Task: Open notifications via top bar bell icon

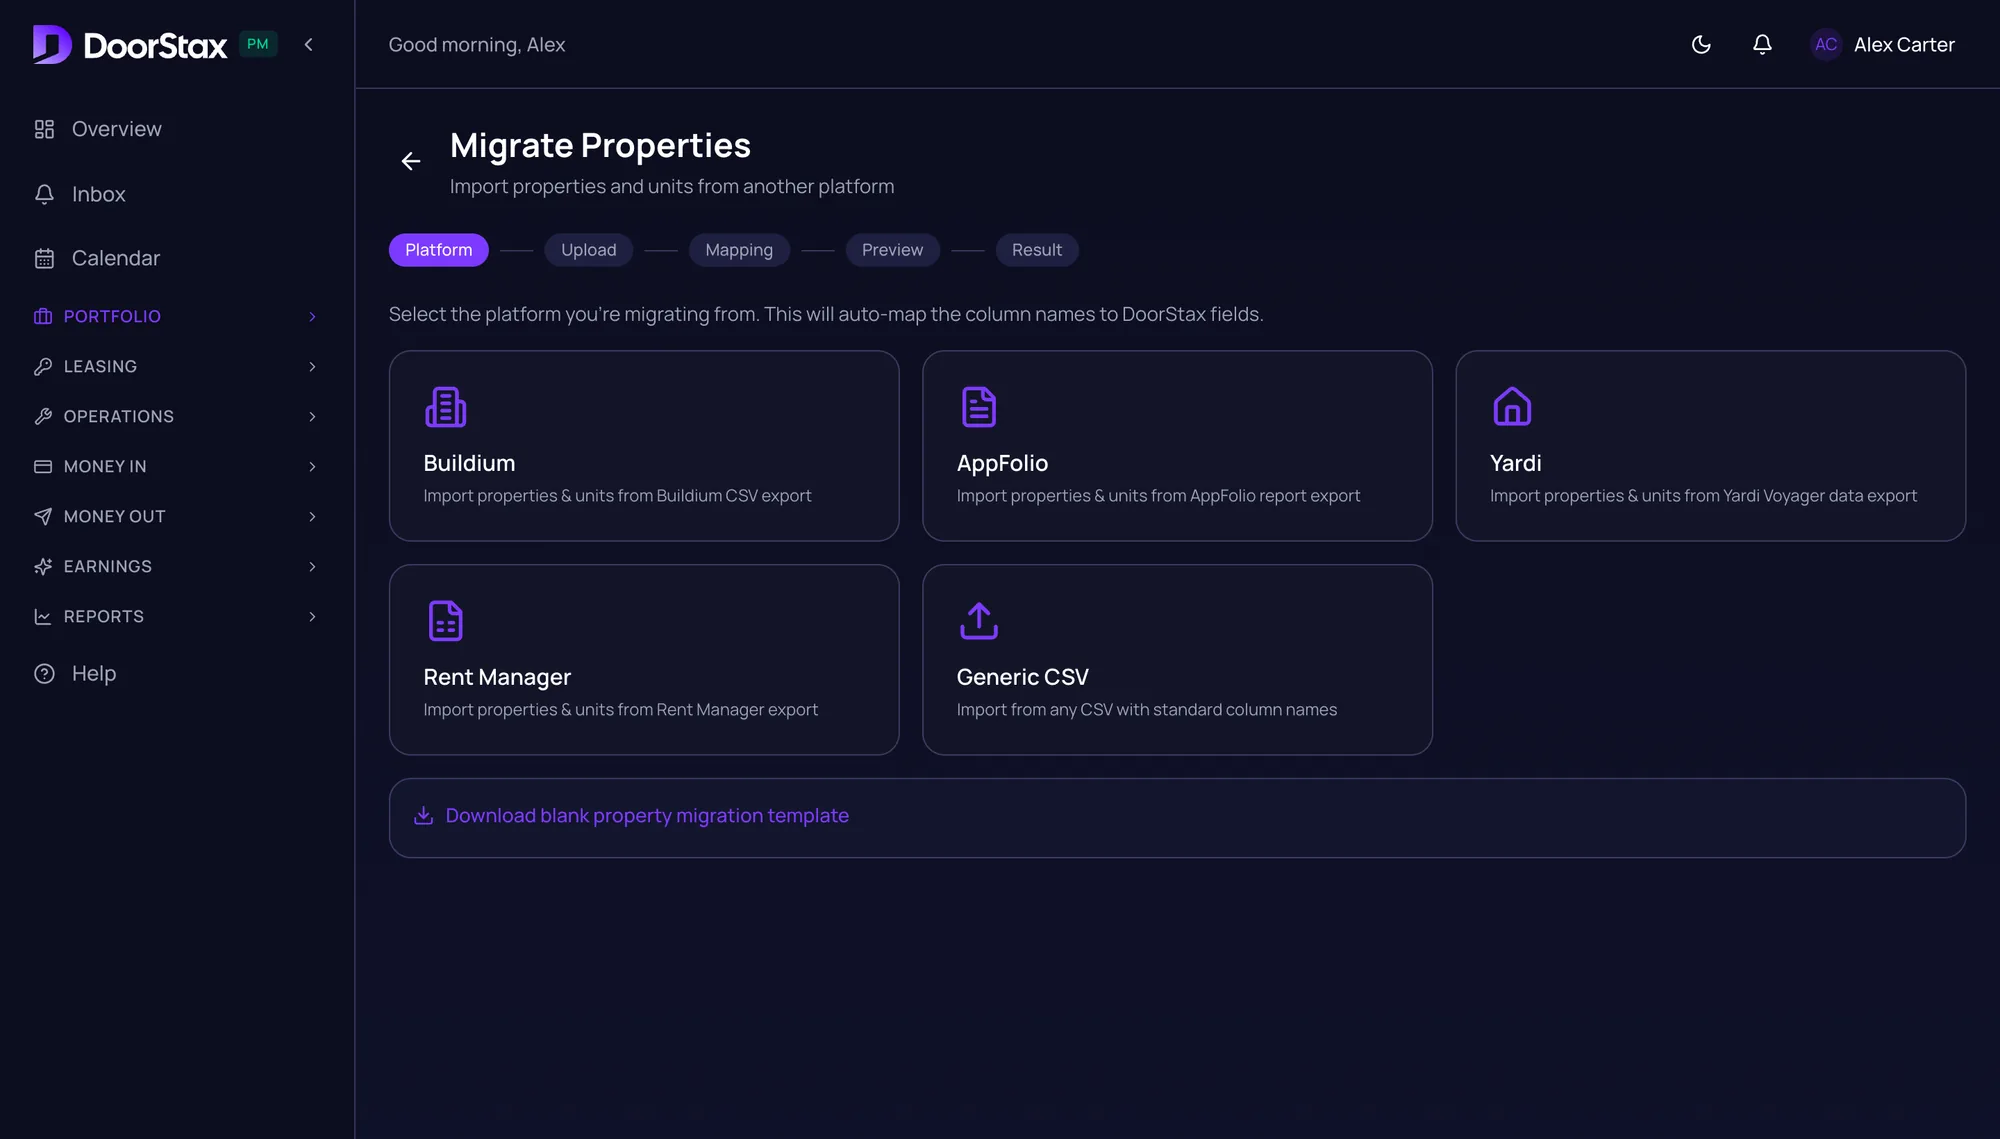Action: (1762, 44)
